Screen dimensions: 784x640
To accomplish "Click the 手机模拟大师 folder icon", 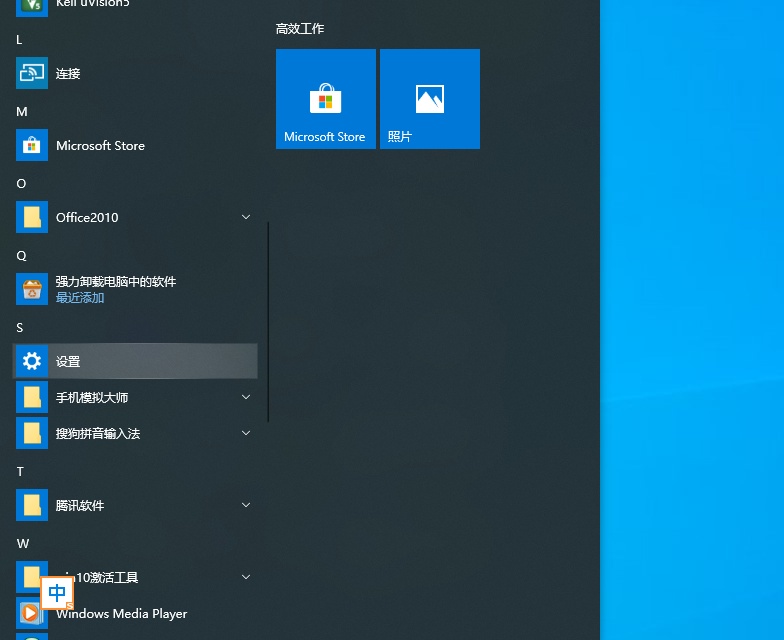I will click(32, 397).
